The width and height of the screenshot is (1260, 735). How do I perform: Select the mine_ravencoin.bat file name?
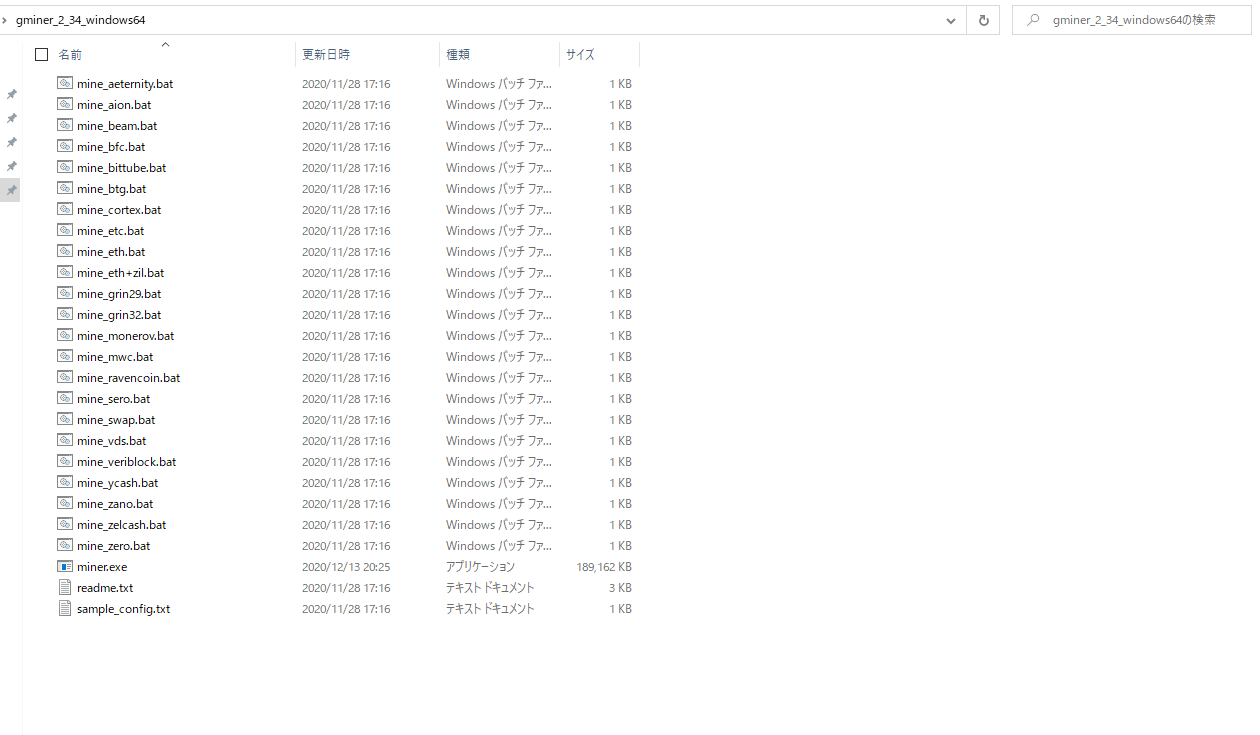[128, 378]
